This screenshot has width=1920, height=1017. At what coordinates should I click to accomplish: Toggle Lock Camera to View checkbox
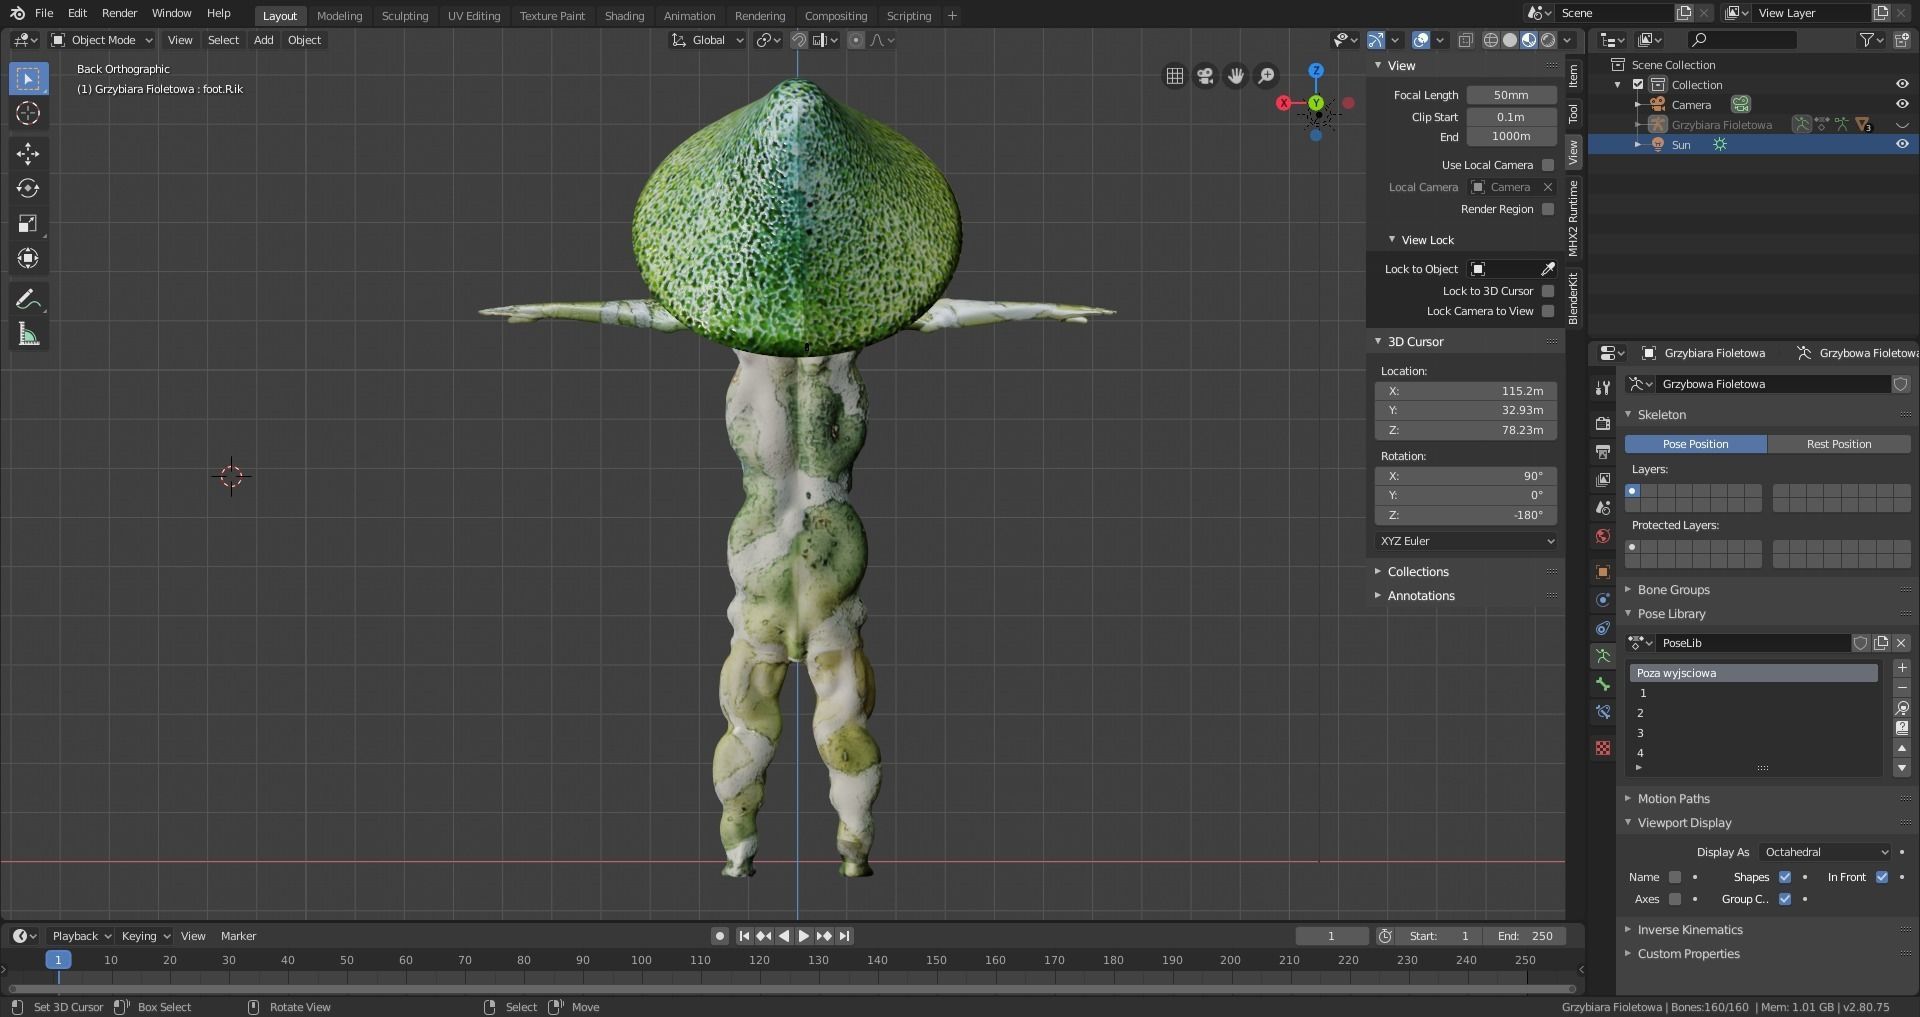point(1548,311)
